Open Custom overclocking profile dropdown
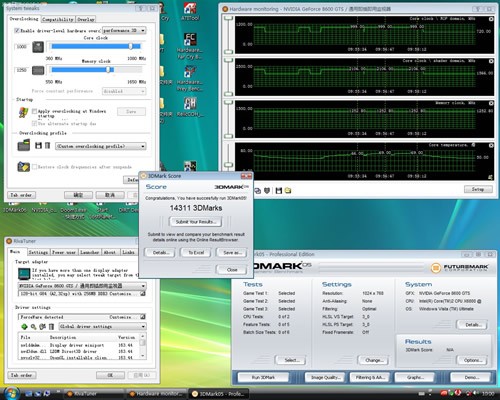Screen dimensions: 500x400 (101, 146)
